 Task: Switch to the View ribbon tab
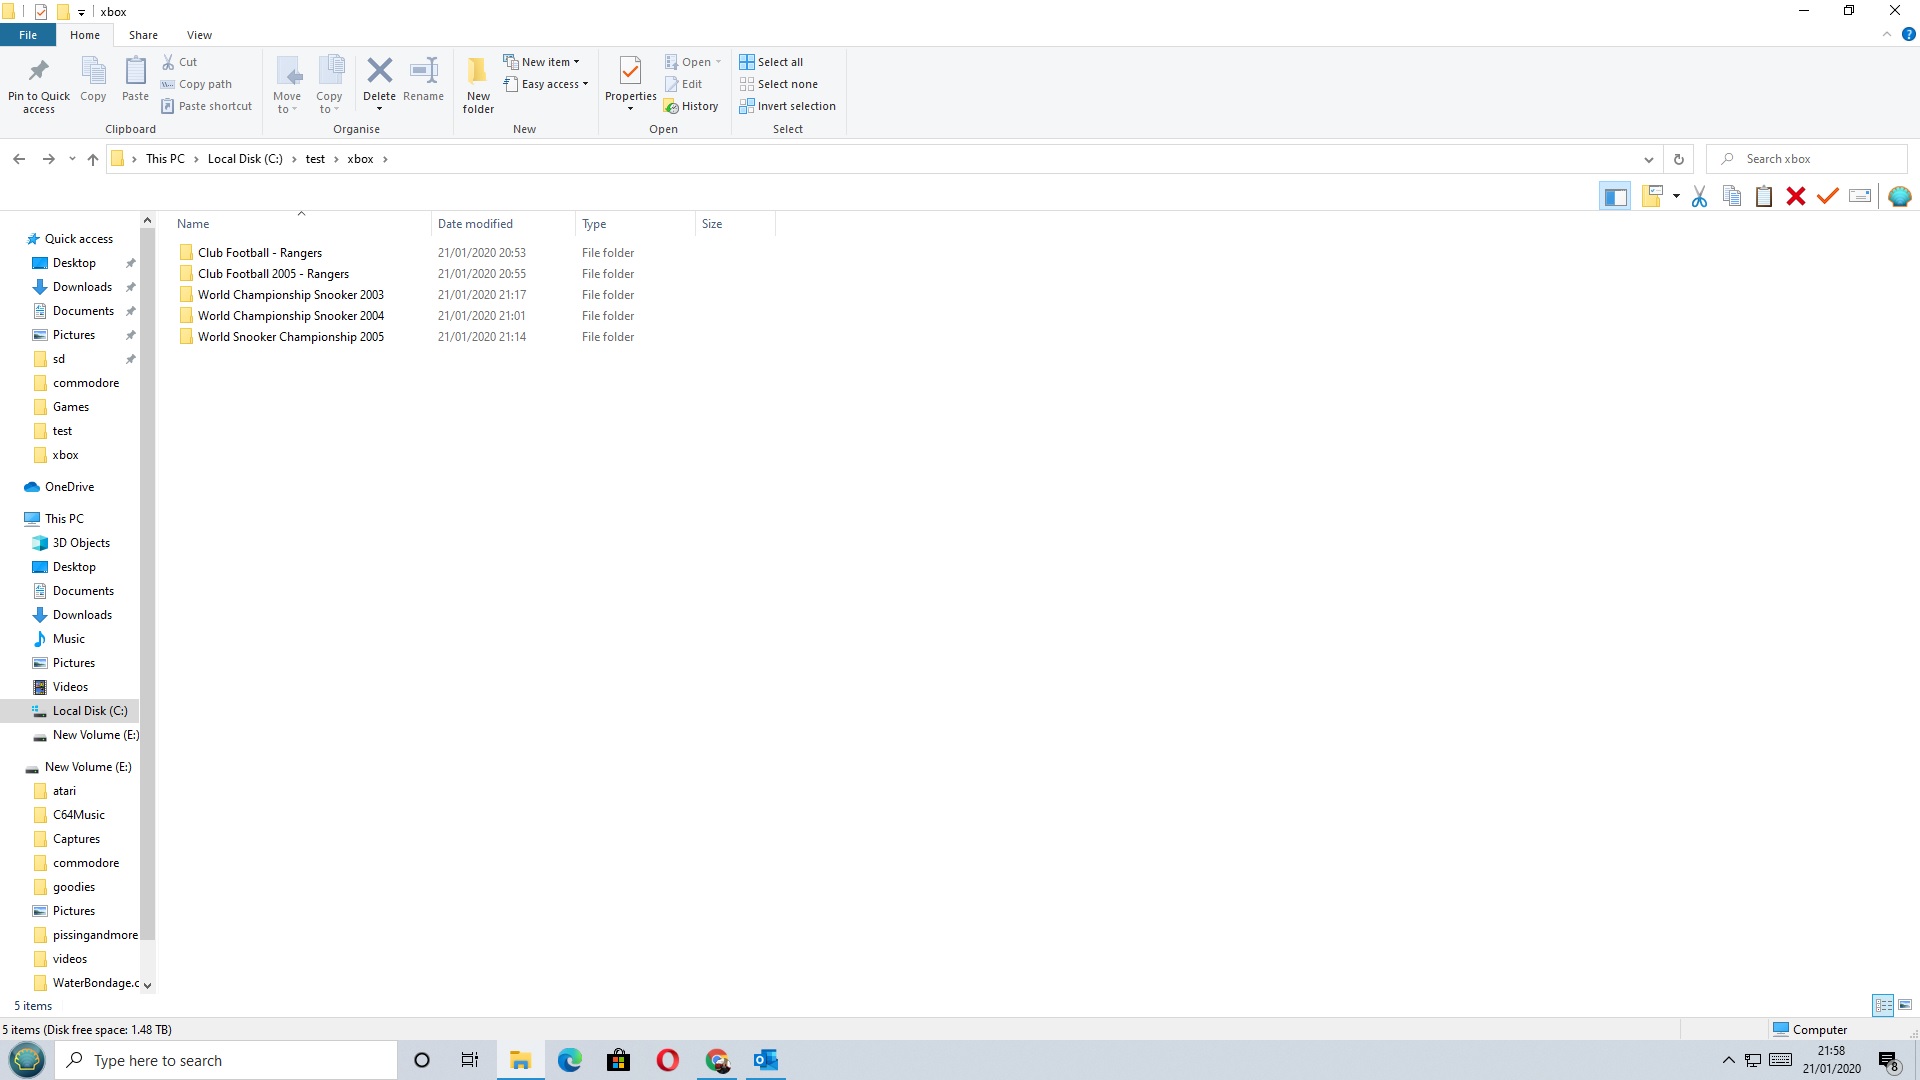(199, 35)
